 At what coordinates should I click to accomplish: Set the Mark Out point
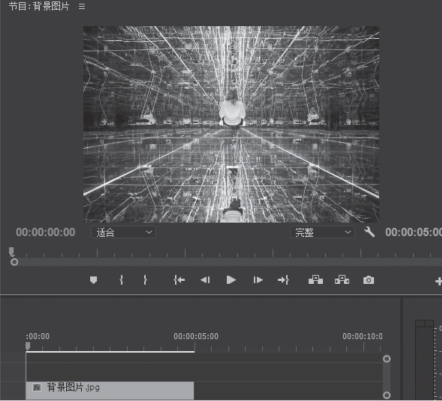(145, 280)
